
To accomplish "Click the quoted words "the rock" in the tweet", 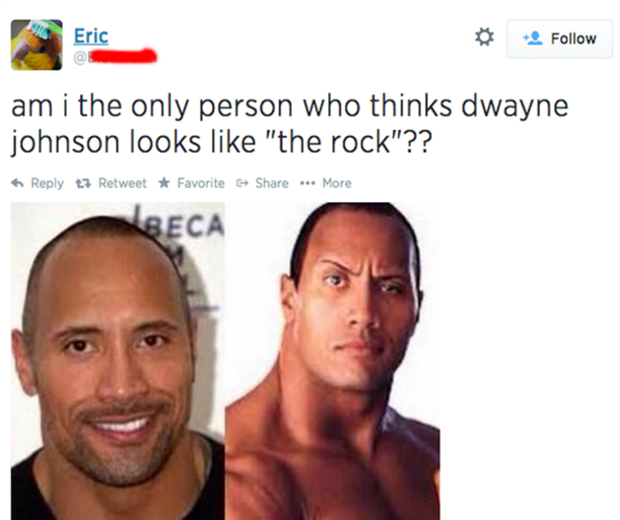I will [335, 142].
